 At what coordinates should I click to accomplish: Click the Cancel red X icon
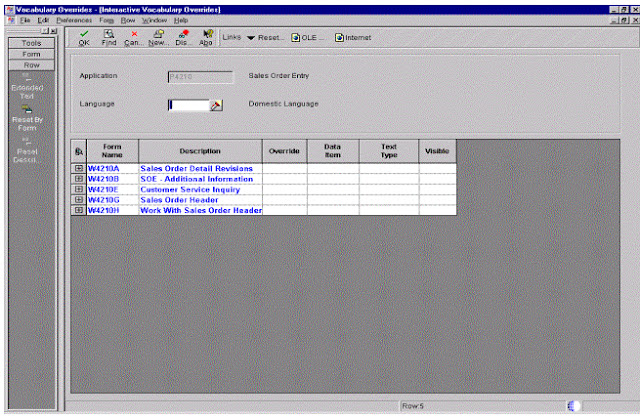click(133, 38)
